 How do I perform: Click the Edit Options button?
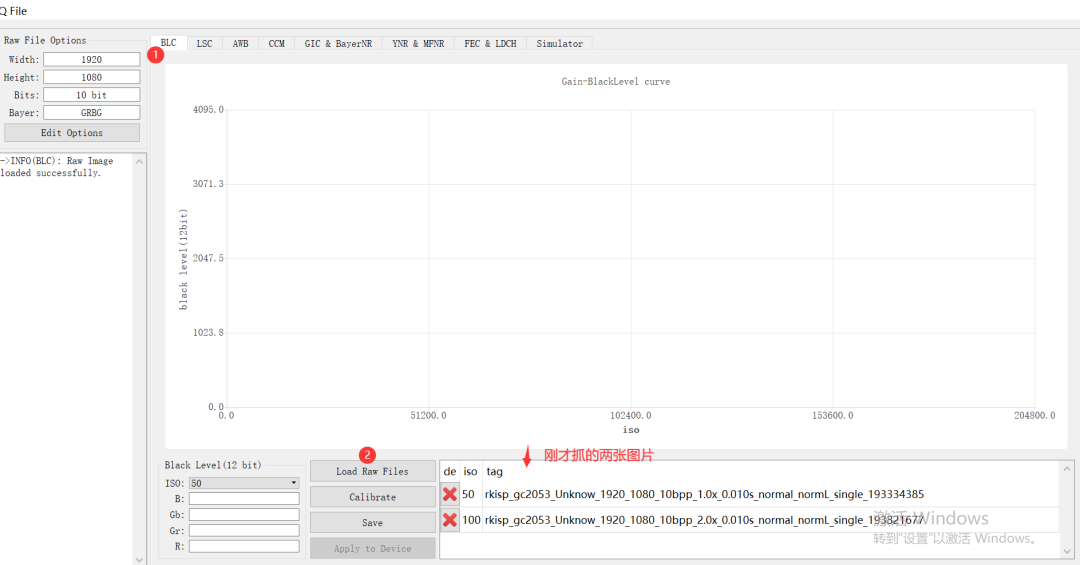72,133
